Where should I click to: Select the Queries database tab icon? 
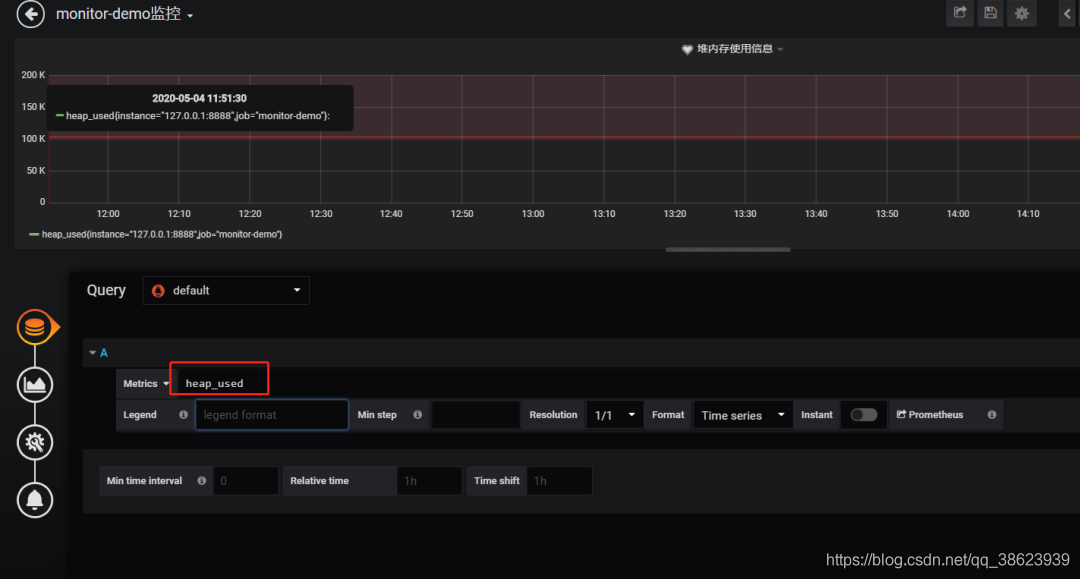coord(35,327)
